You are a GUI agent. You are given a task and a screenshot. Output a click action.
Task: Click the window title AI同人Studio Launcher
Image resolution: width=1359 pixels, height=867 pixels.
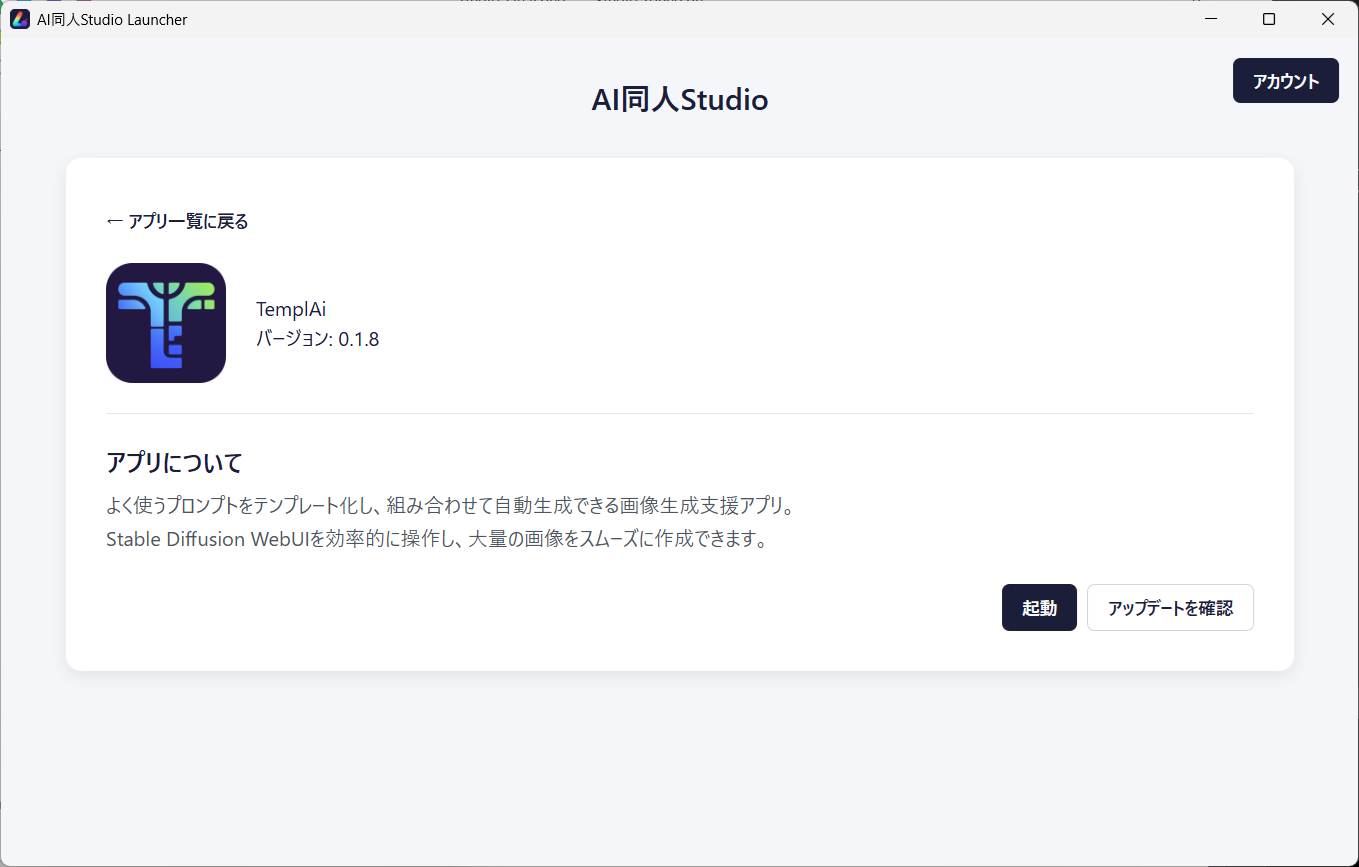(112, 20)
